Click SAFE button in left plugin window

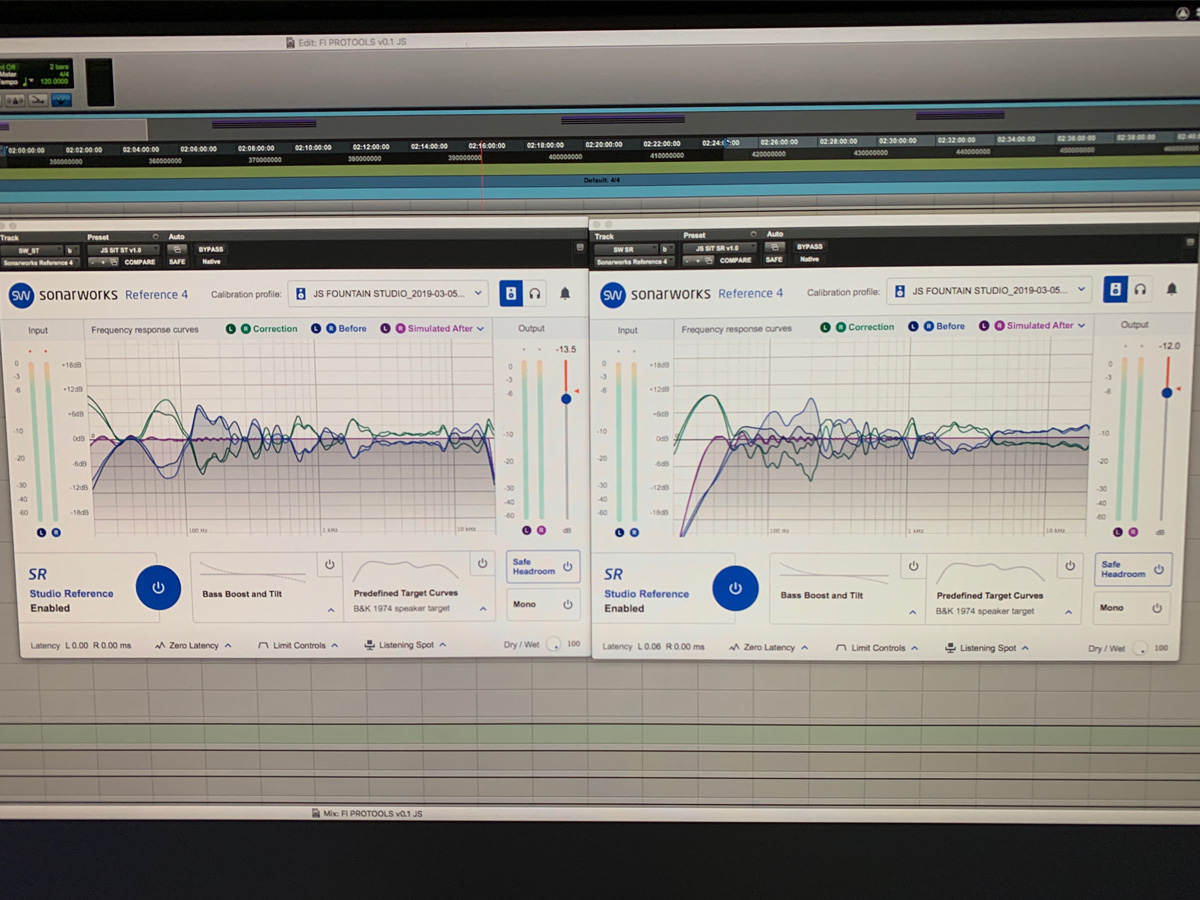point(177,262)
